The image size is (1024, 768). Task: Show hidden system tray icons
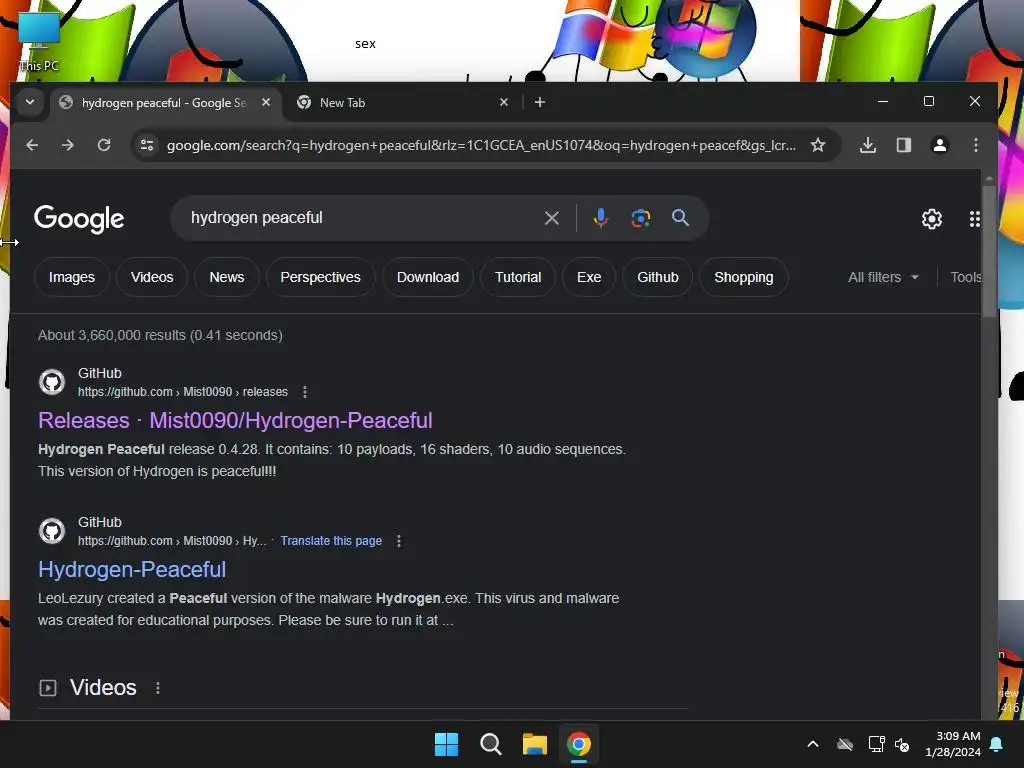[813, 744]
